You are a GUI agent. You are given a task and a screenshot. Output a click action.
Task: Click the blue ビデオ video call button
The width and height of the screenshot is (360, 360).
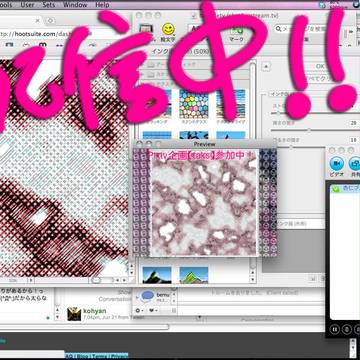336,164
